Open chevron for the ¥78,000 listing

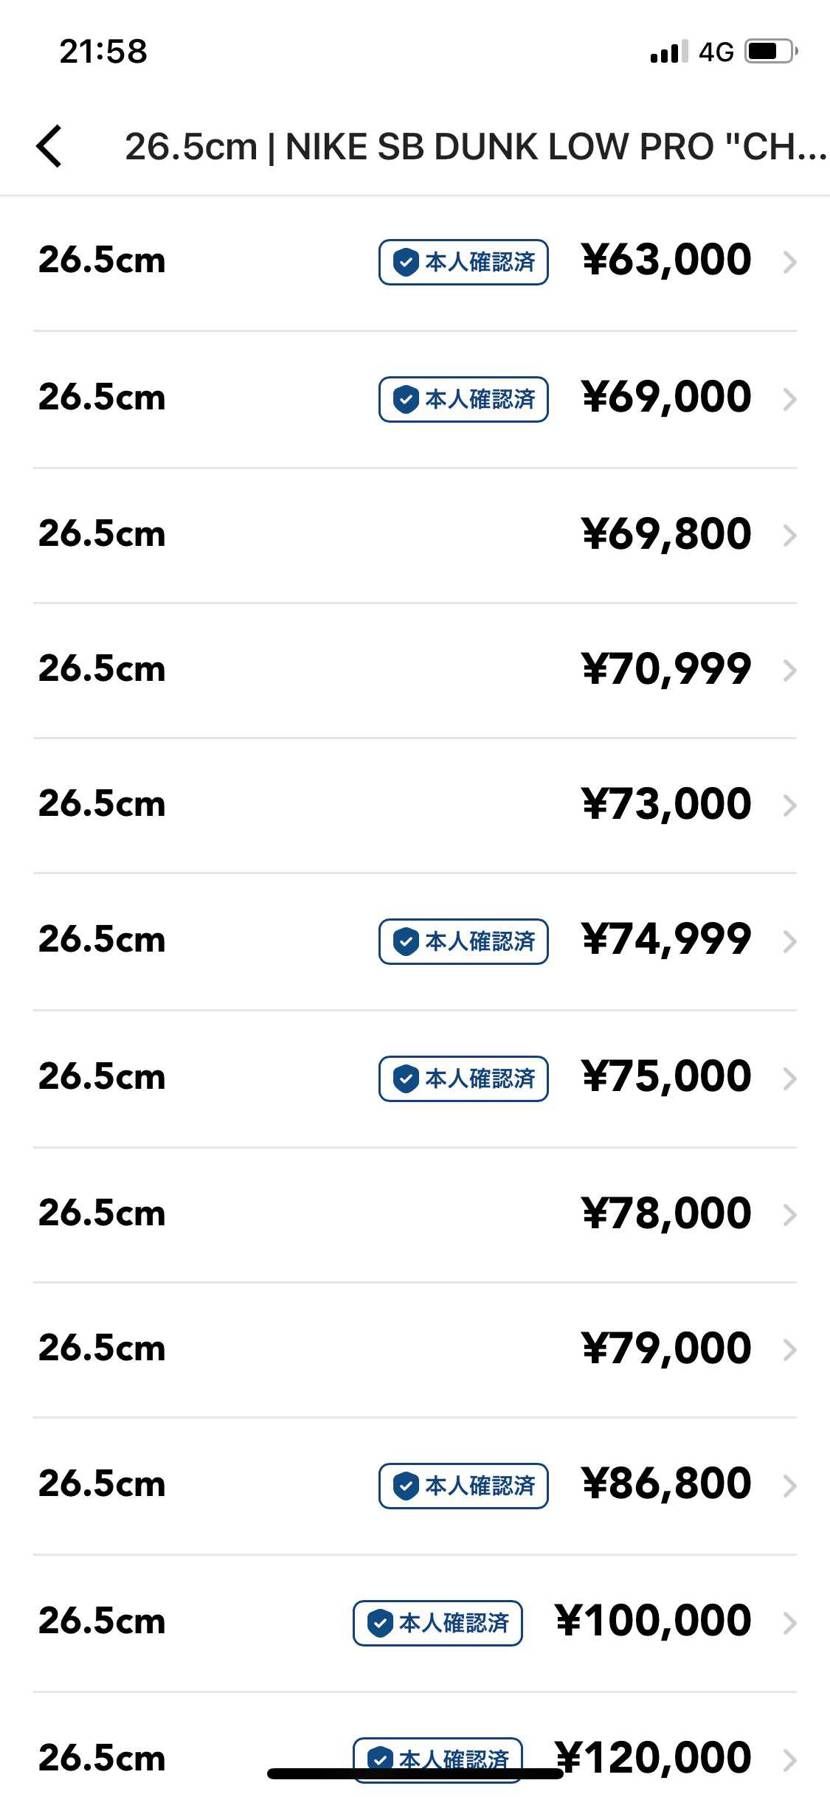tap(789, 1214)
